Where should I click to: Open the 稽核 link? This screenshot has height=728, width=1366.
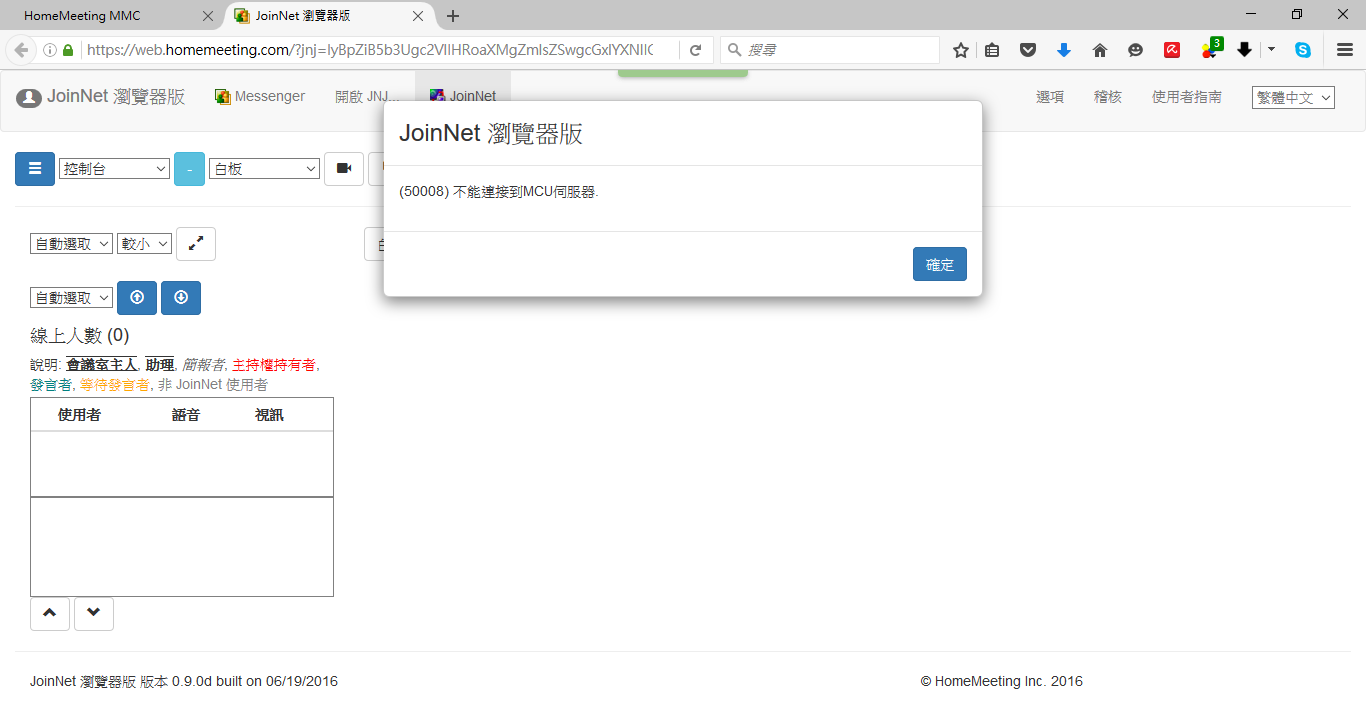[x=1108, y=97]
